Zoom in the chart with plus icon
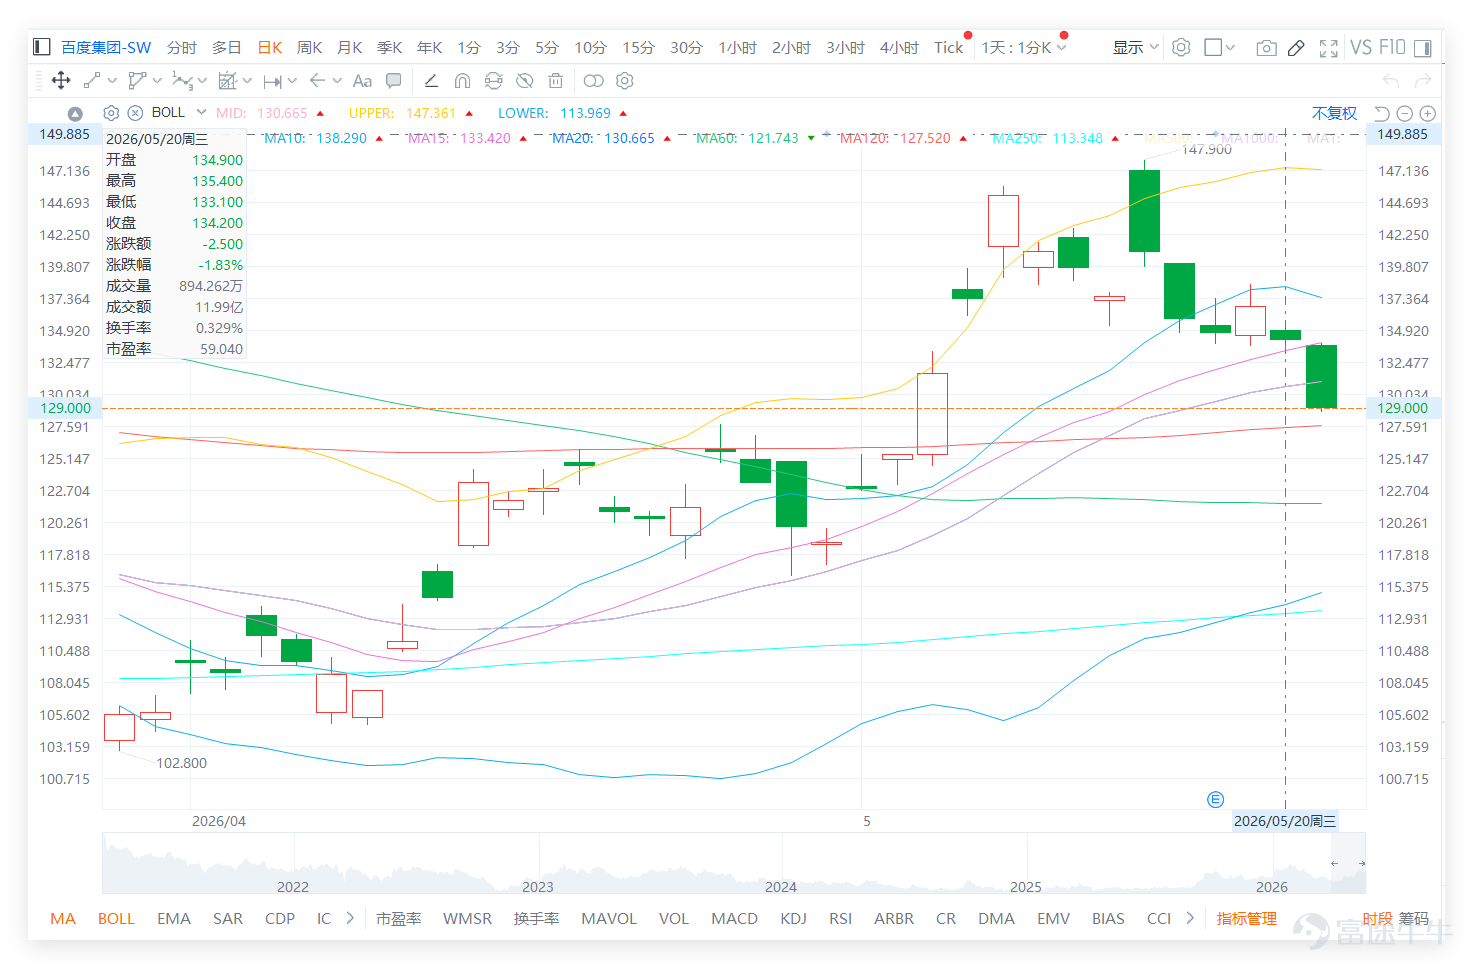Viewport: 1473px width, 968px height. coord(1428,113)
